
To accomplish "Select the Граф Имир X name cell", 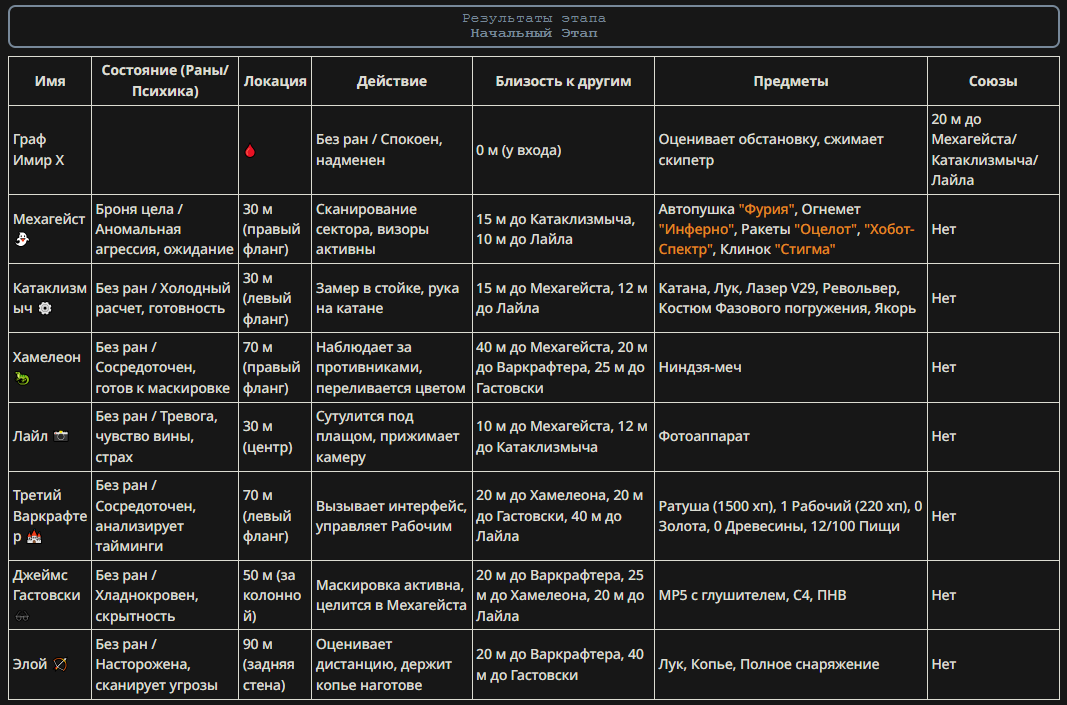I will coord(50,150).
